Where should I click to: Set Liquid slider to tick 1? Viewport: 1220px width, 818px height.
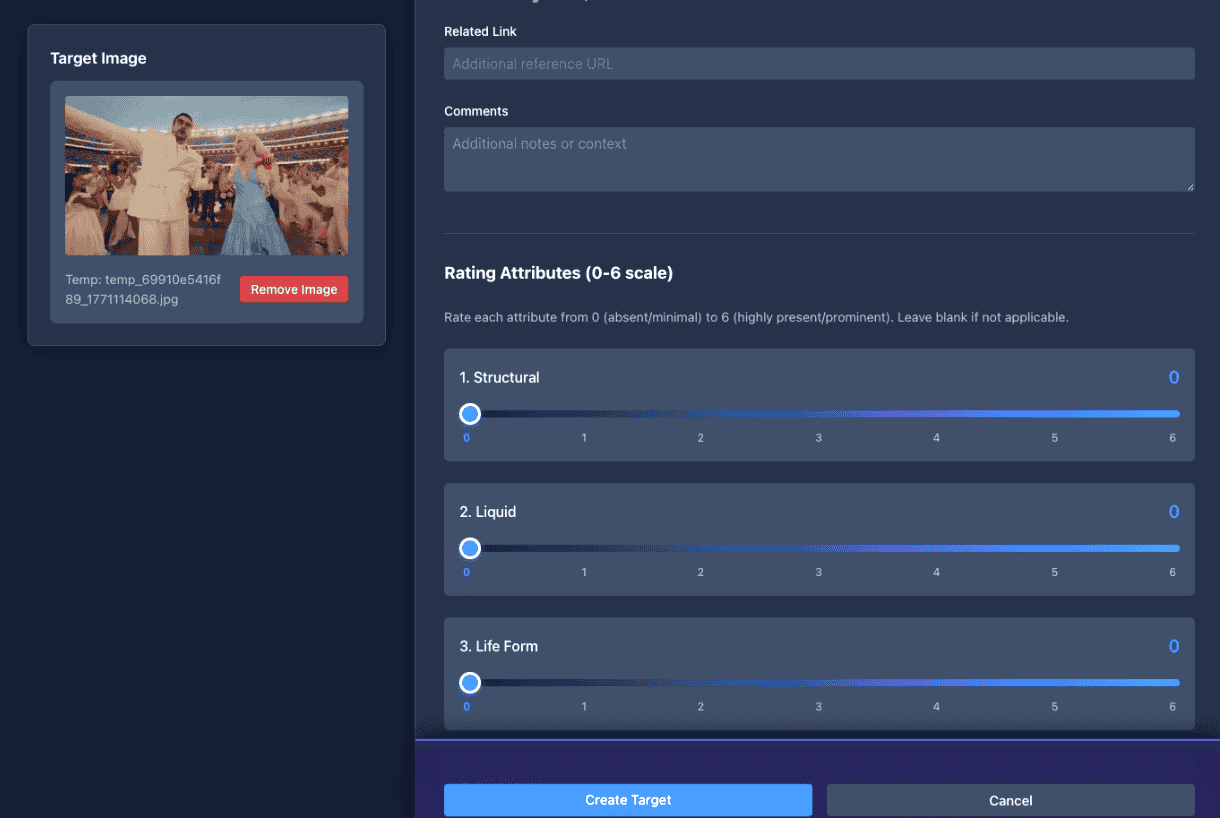(x=586, y=548)
